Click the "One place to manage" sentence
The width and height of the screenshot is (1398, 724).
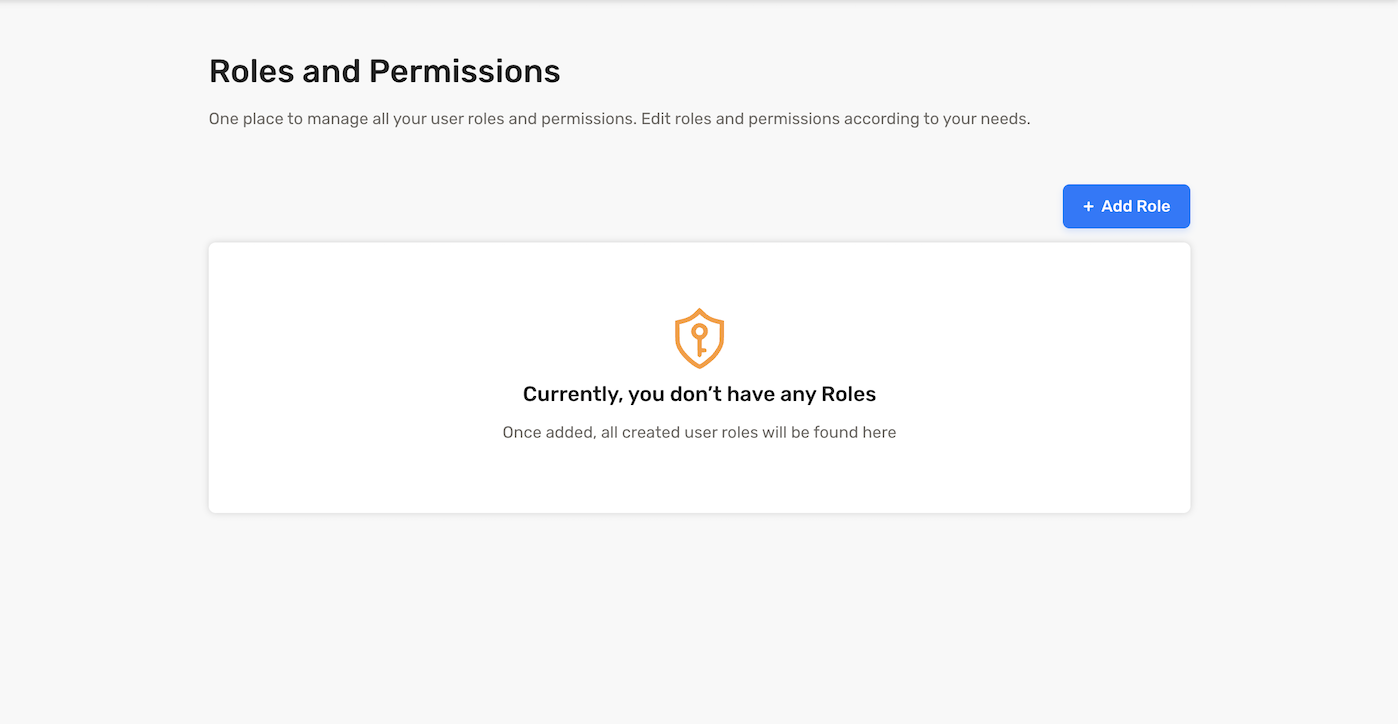coord(420,119)
